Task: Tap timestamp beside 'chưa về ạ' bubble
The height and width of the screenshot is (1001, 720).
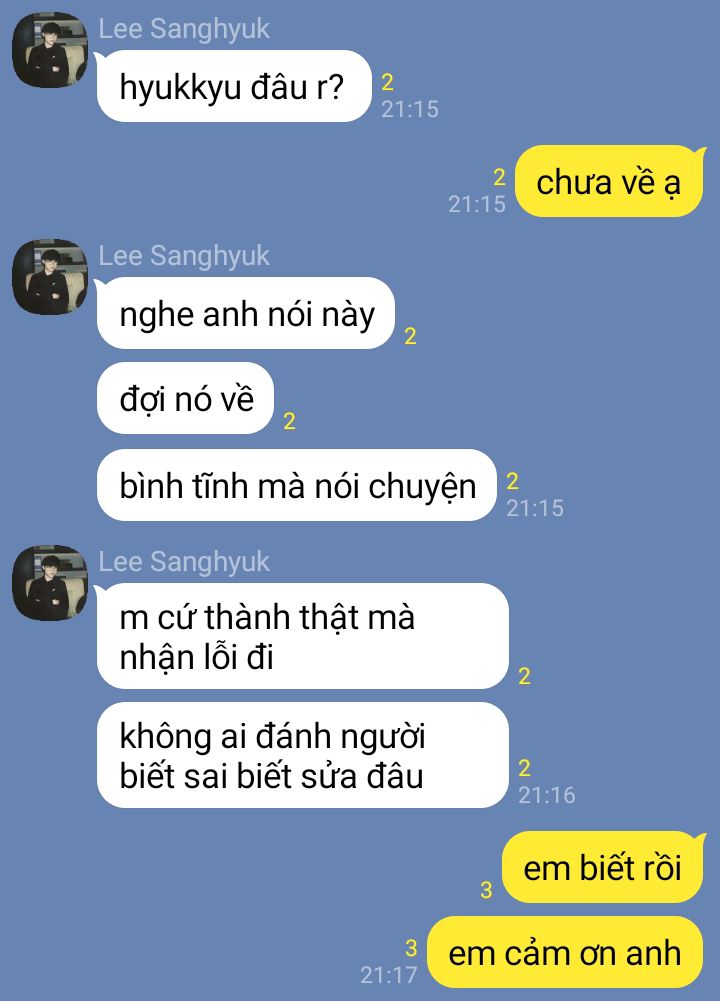Action: (x=477, y=204)
